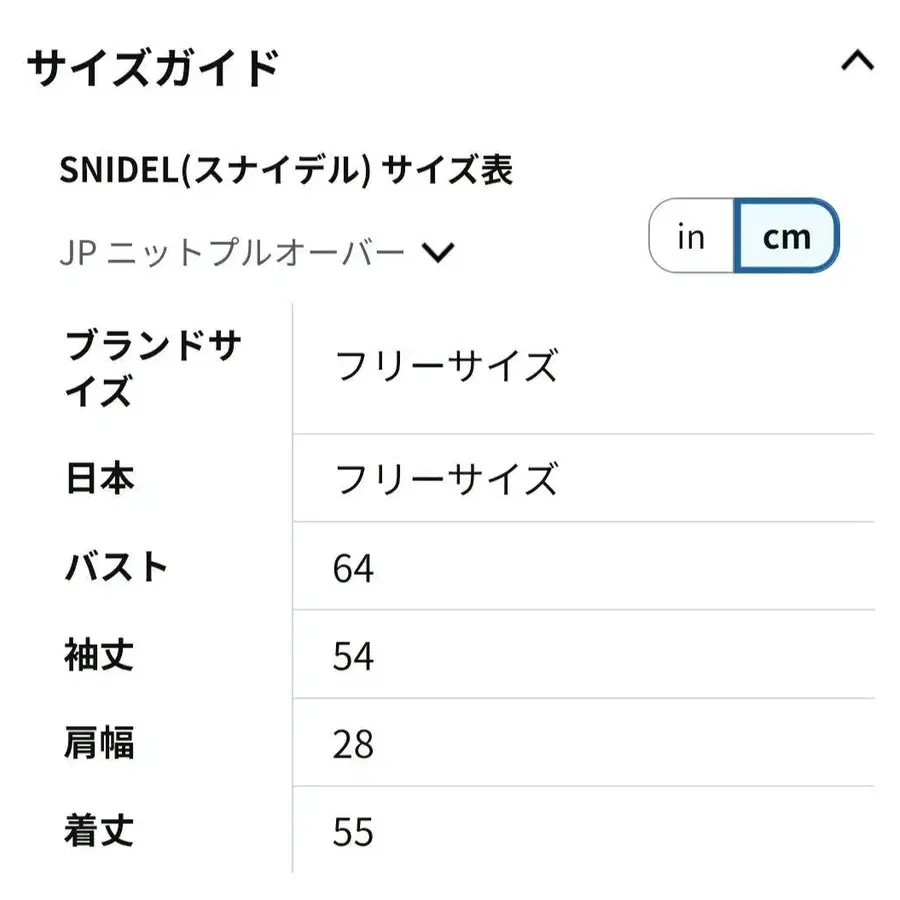The image size is (900, 900).
Task: Switch the unit toggle to inches
Action: pos(690,236)
